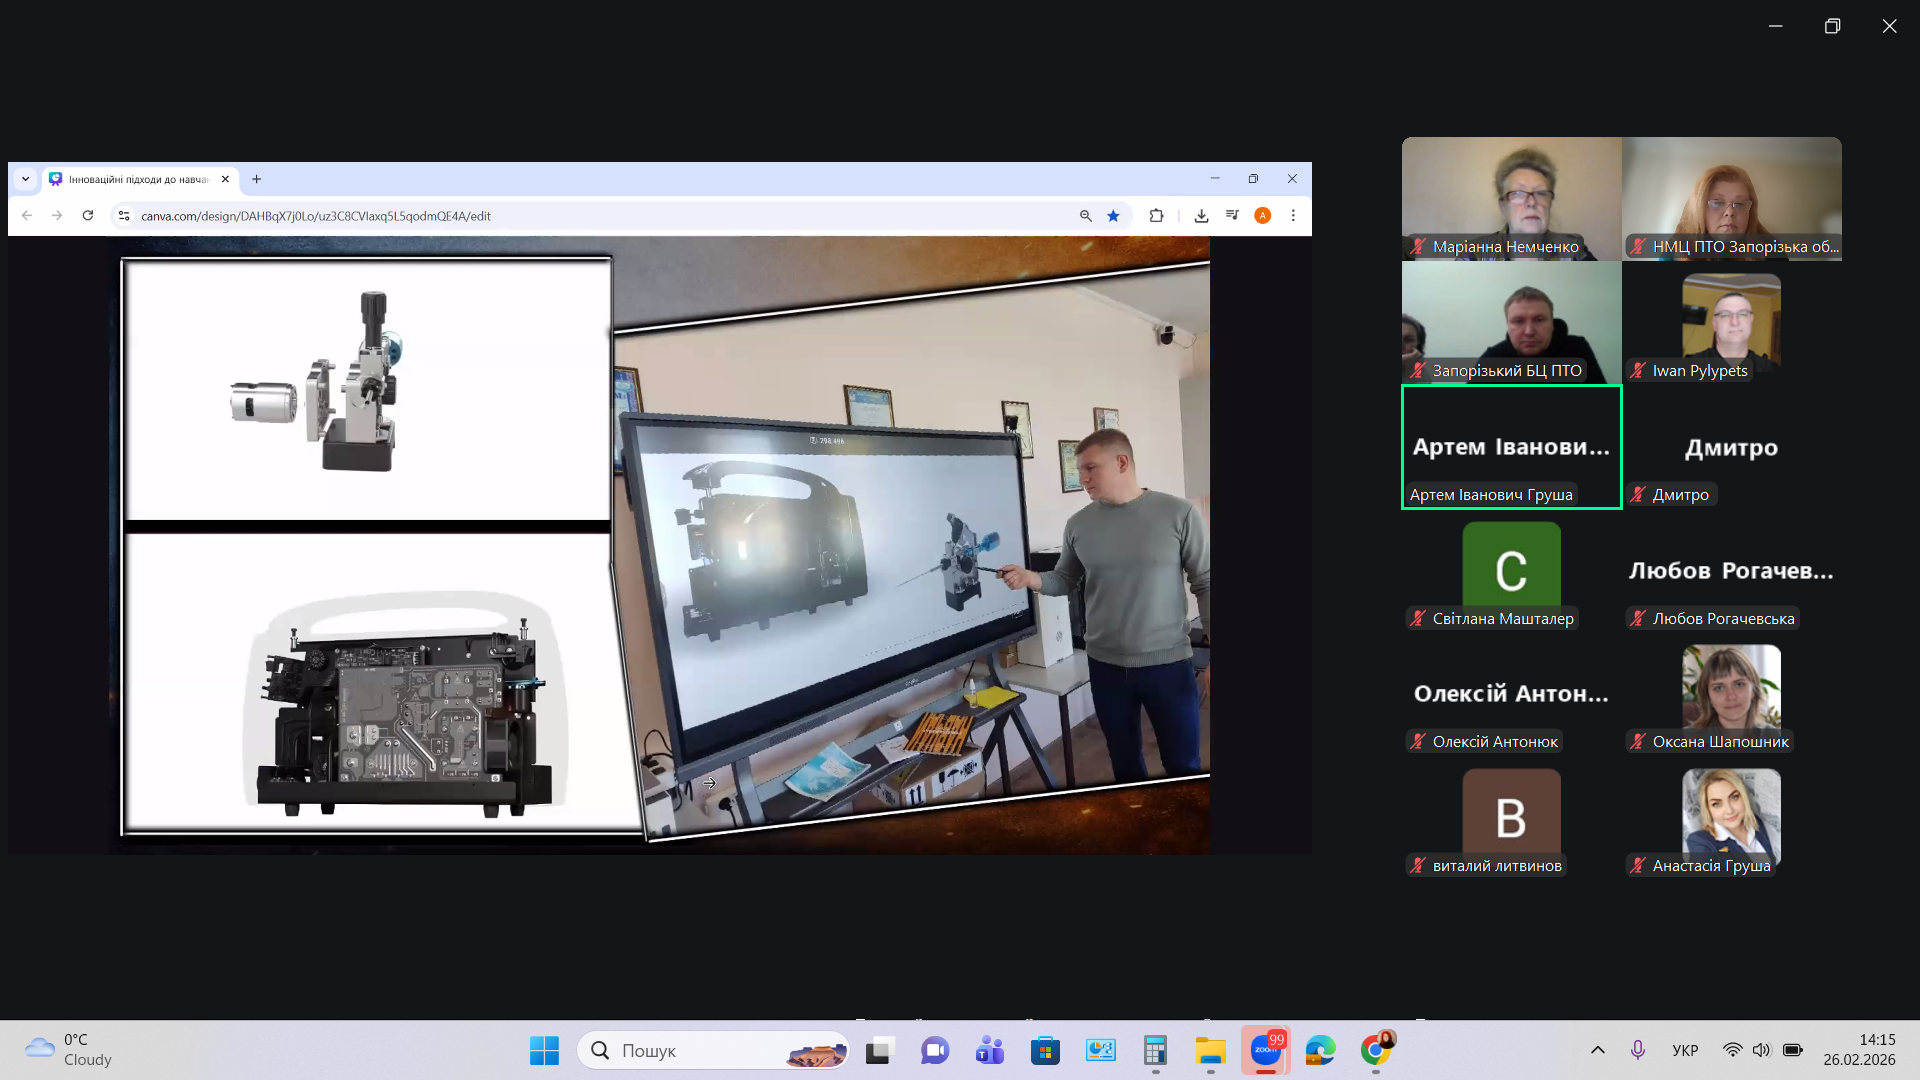Restore down the Zoom meeting window
This screenshot has width=1920, height=1080.
point(1832,26)
